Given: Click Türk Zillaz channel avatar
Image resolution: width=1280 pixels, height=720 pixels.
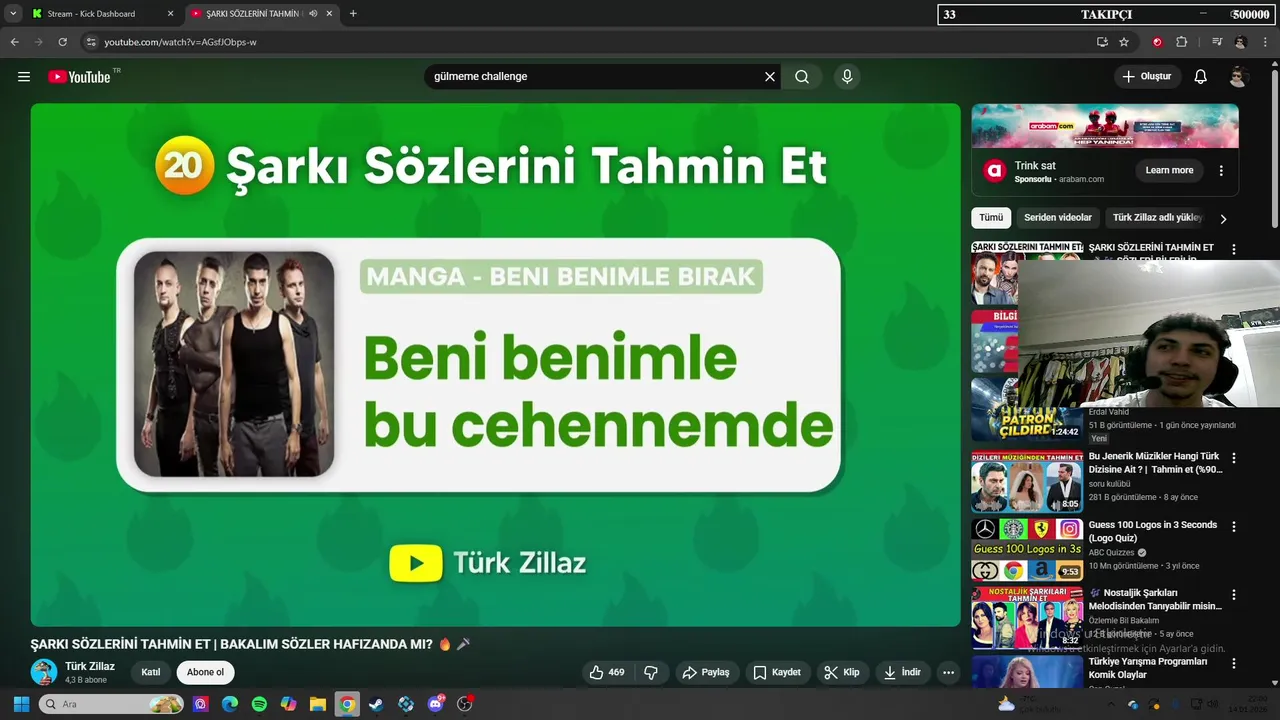Looking at the screenshot, I should [x=43, y=672].
